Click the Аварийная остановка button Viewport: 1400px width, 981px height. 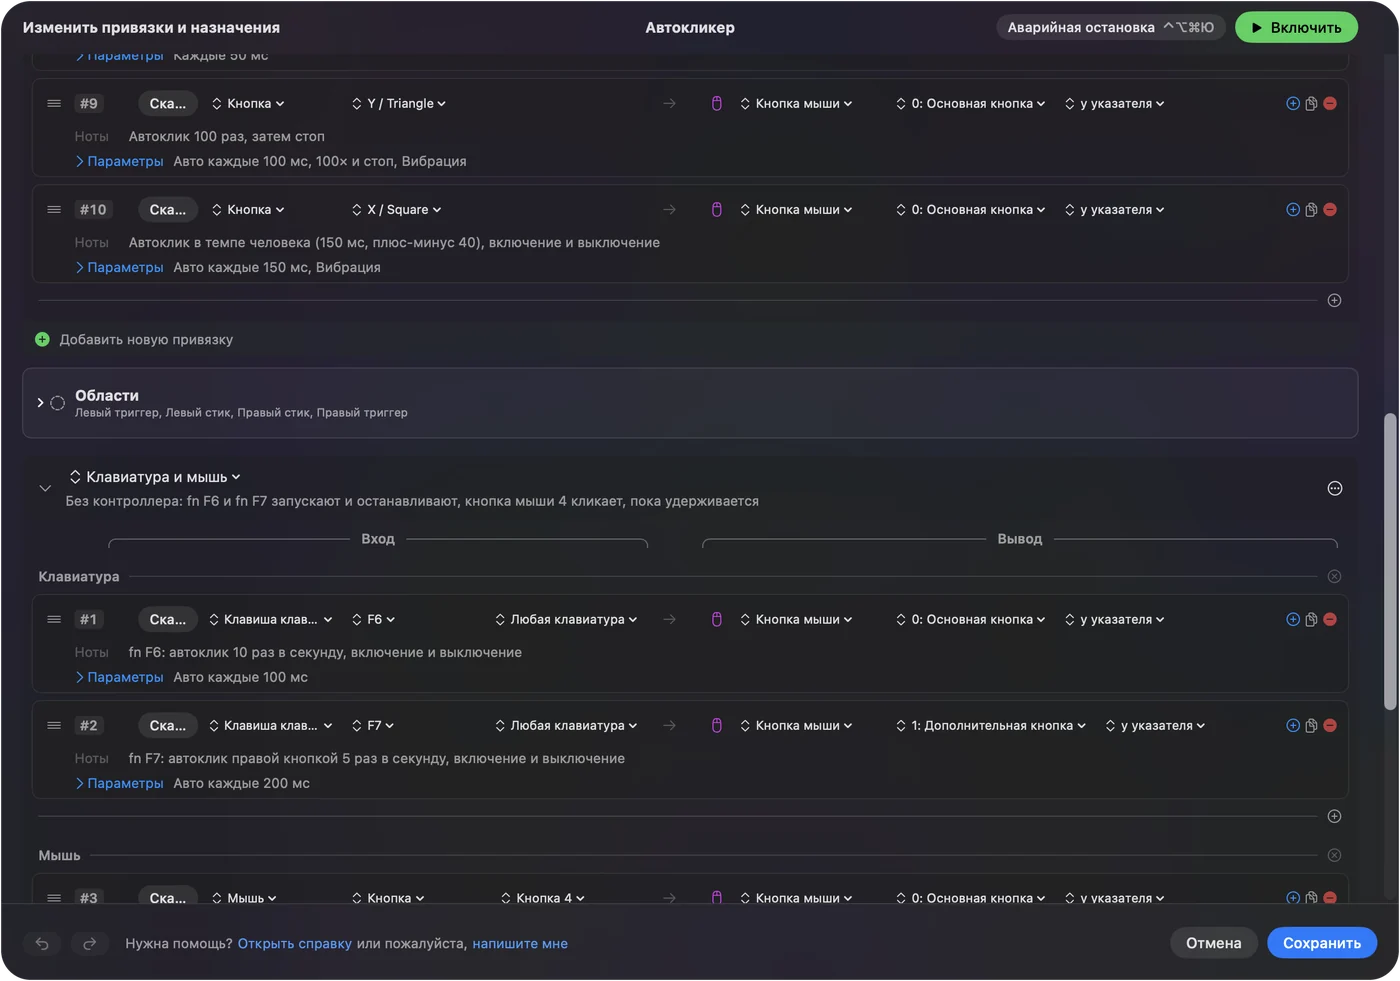coord(1111,28)
